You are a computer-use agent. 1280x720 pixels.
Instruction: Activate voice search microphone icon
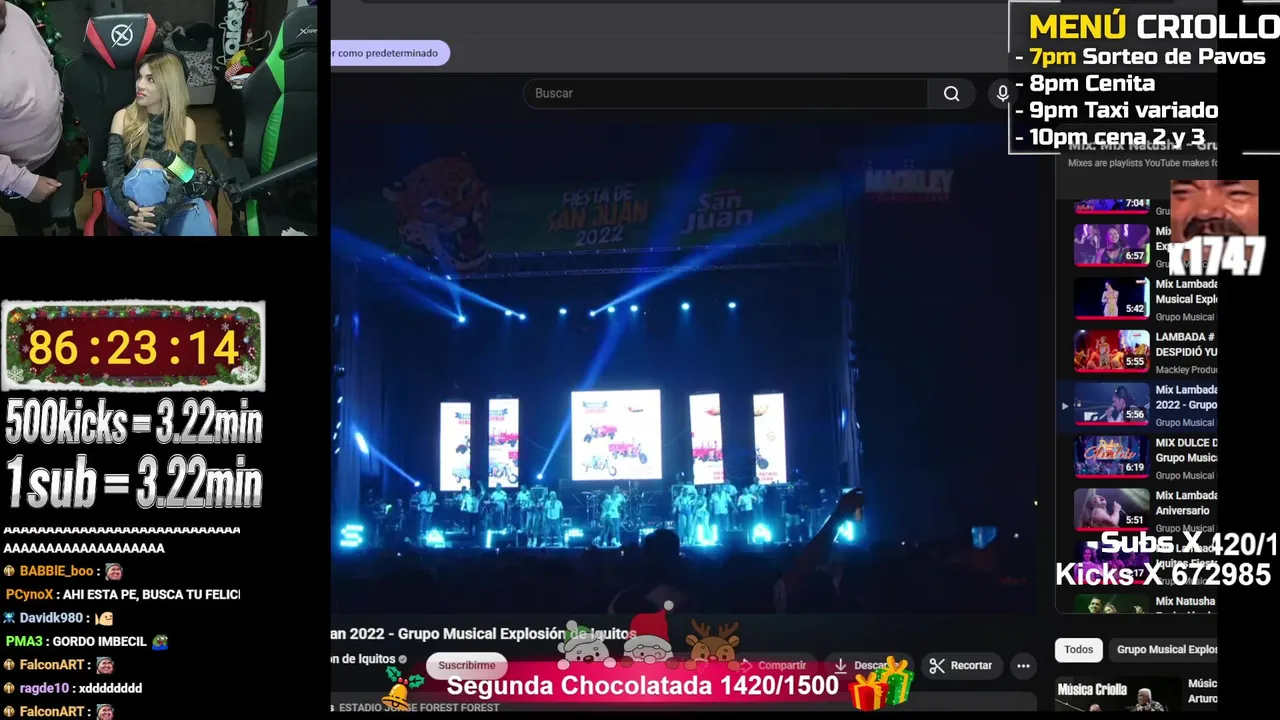[1002, 93]
